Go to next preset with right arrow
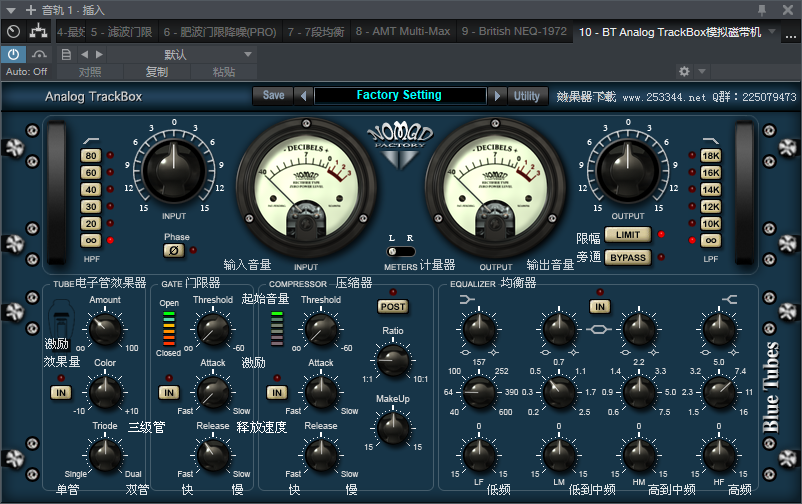Viewport: 802px width, 504px height. pos(99,54)
